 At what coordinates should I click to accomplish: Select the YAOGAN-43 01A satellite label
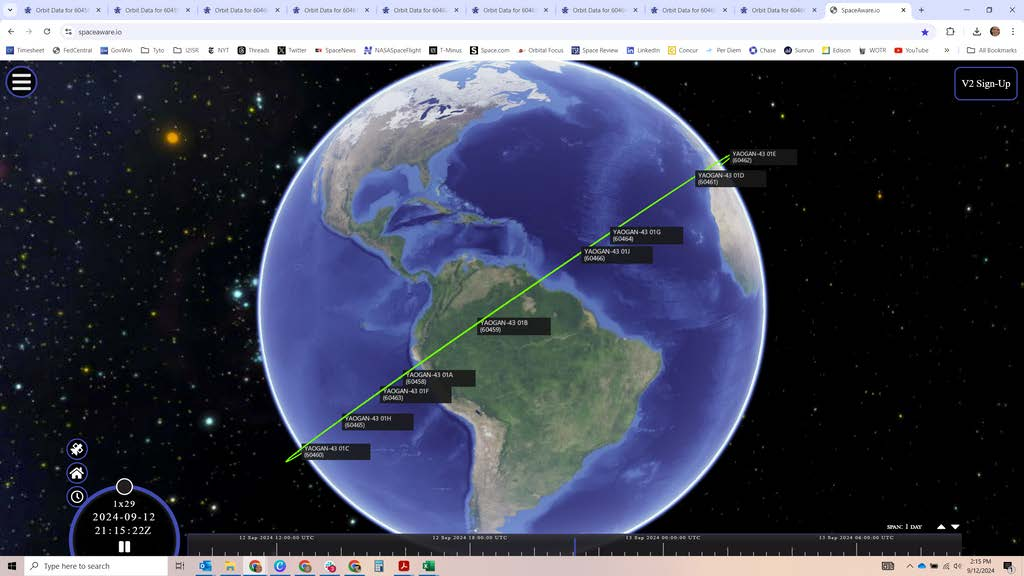(x=440, y=378)
